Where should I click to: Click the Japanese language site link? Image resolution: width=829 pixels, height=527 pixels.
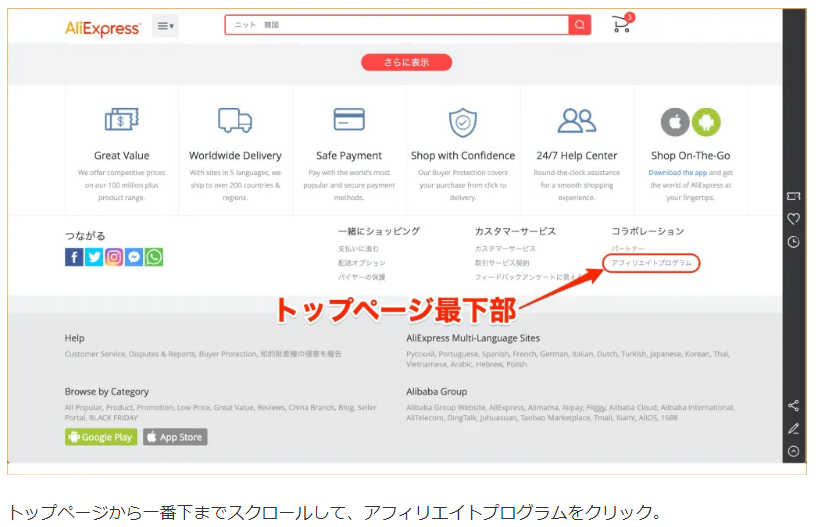coord(665,354)
